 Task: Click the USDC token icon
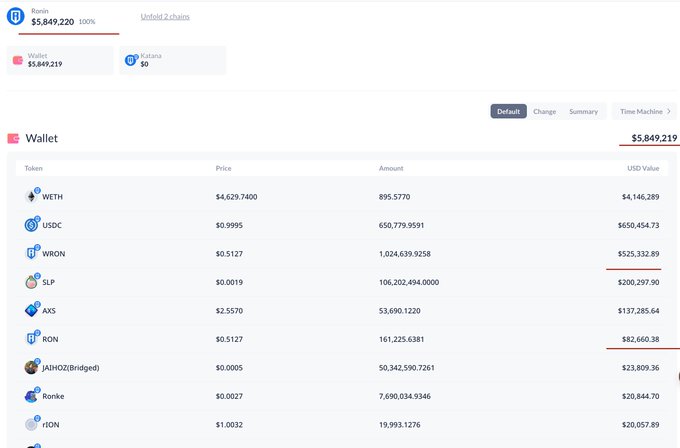coord(31,225)
